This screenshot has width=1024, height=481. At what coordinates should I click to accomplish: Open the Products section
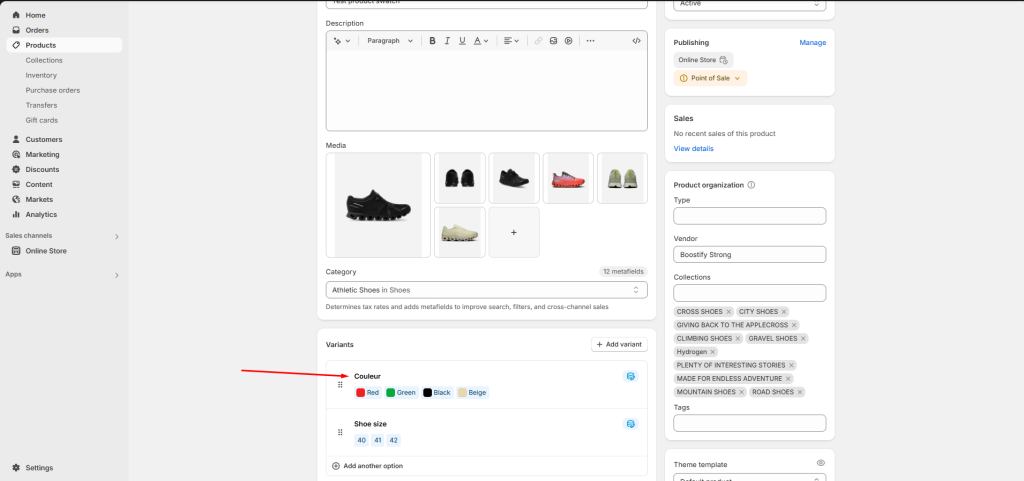click(64, 45)
